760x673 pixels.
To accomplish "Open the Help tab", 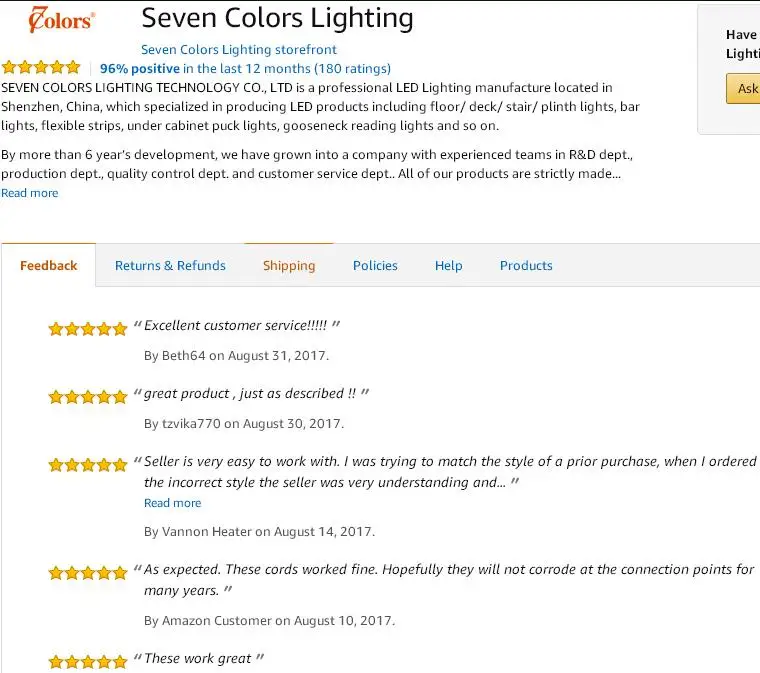I will pos(448,265).
